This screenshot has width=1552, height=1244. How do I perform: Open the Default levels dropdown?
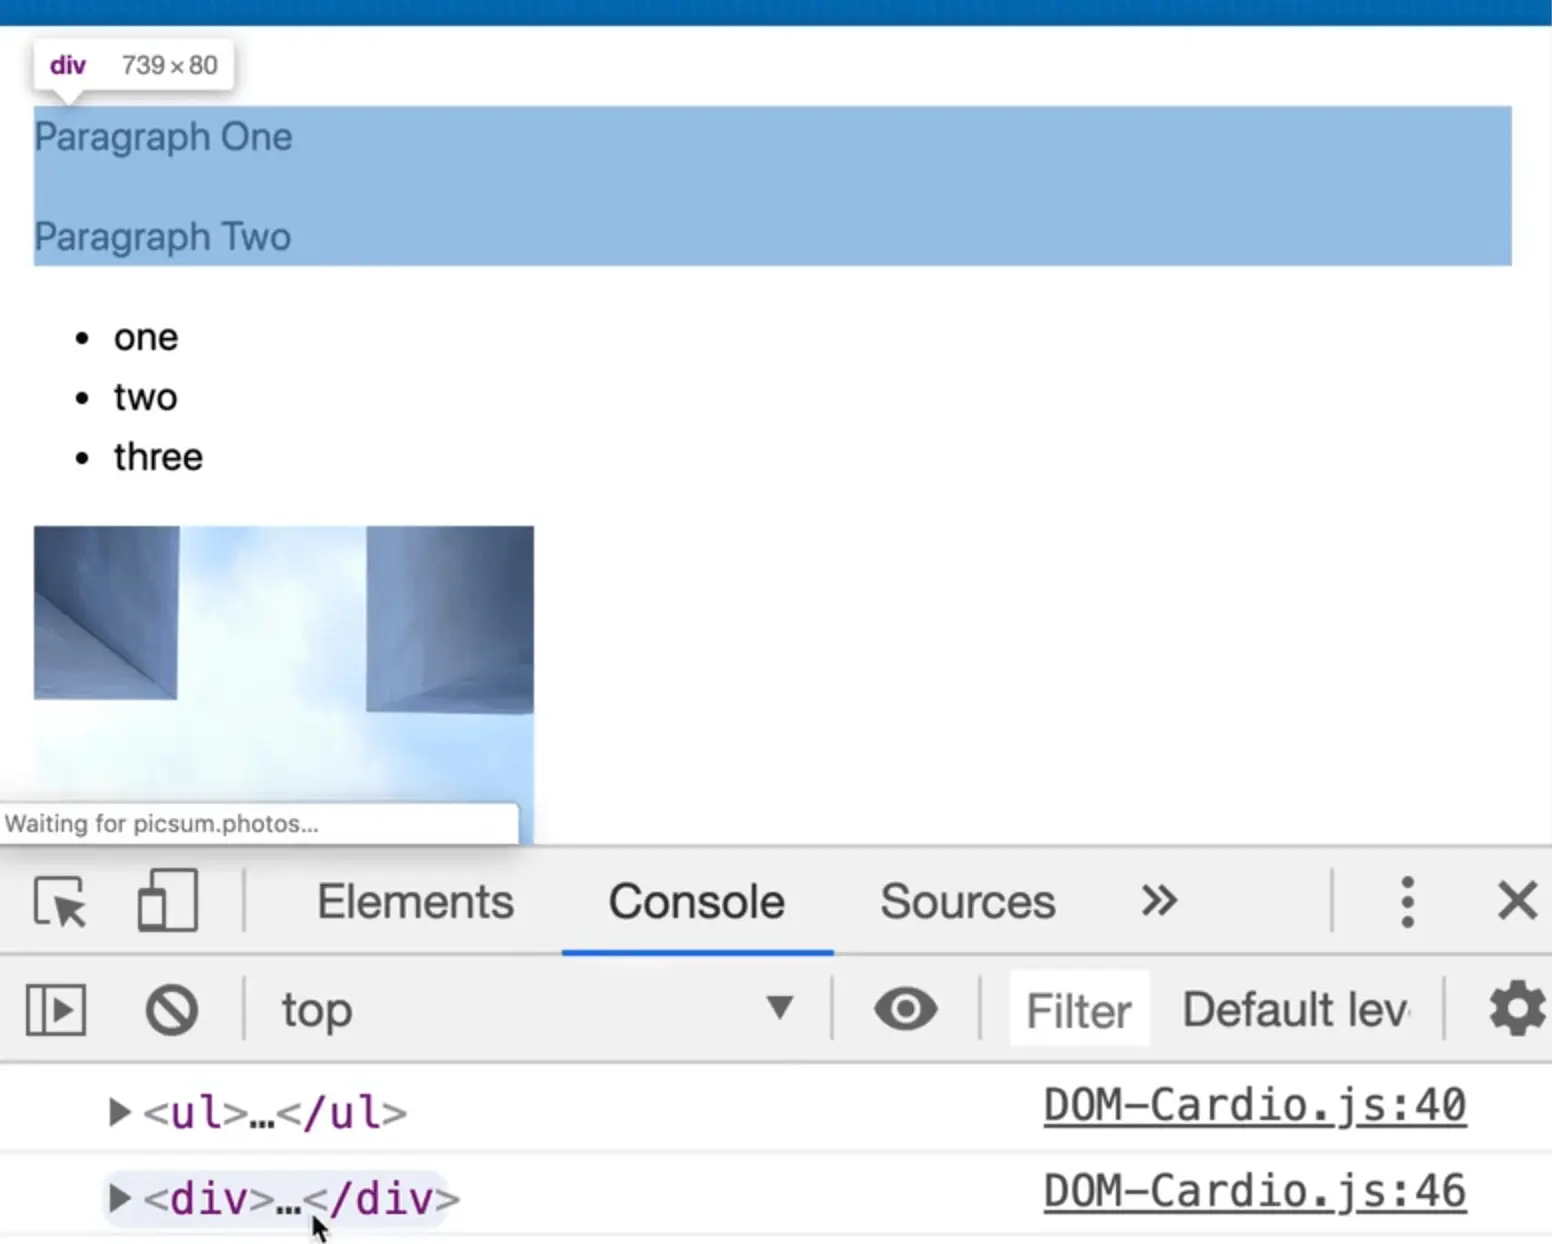(x=1296, y=1010)
